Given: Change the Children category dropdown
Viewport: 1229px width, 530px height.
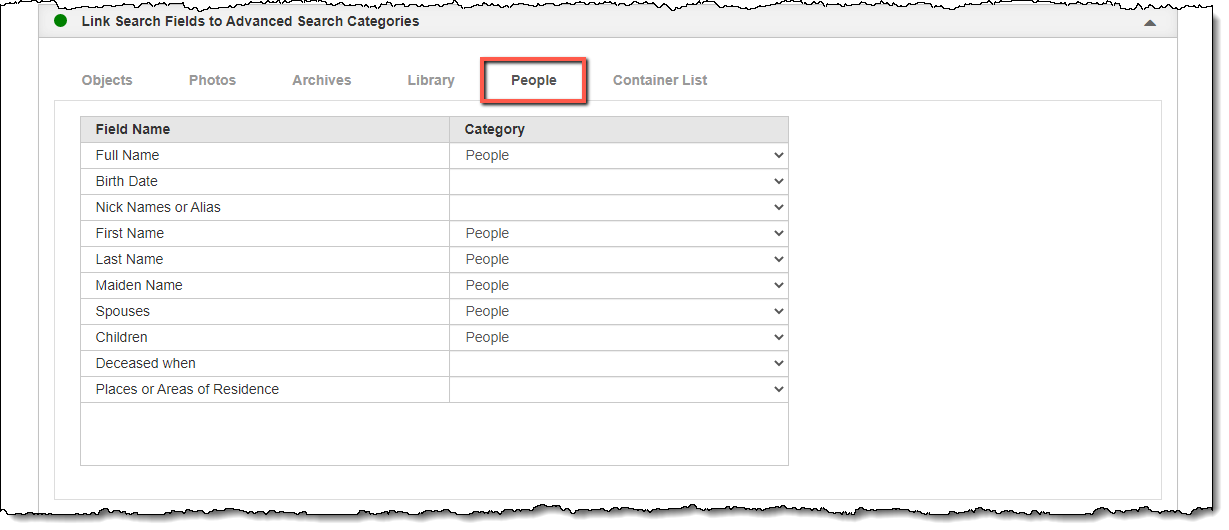Looking at the screenshot, I should (x=619, y=337).
